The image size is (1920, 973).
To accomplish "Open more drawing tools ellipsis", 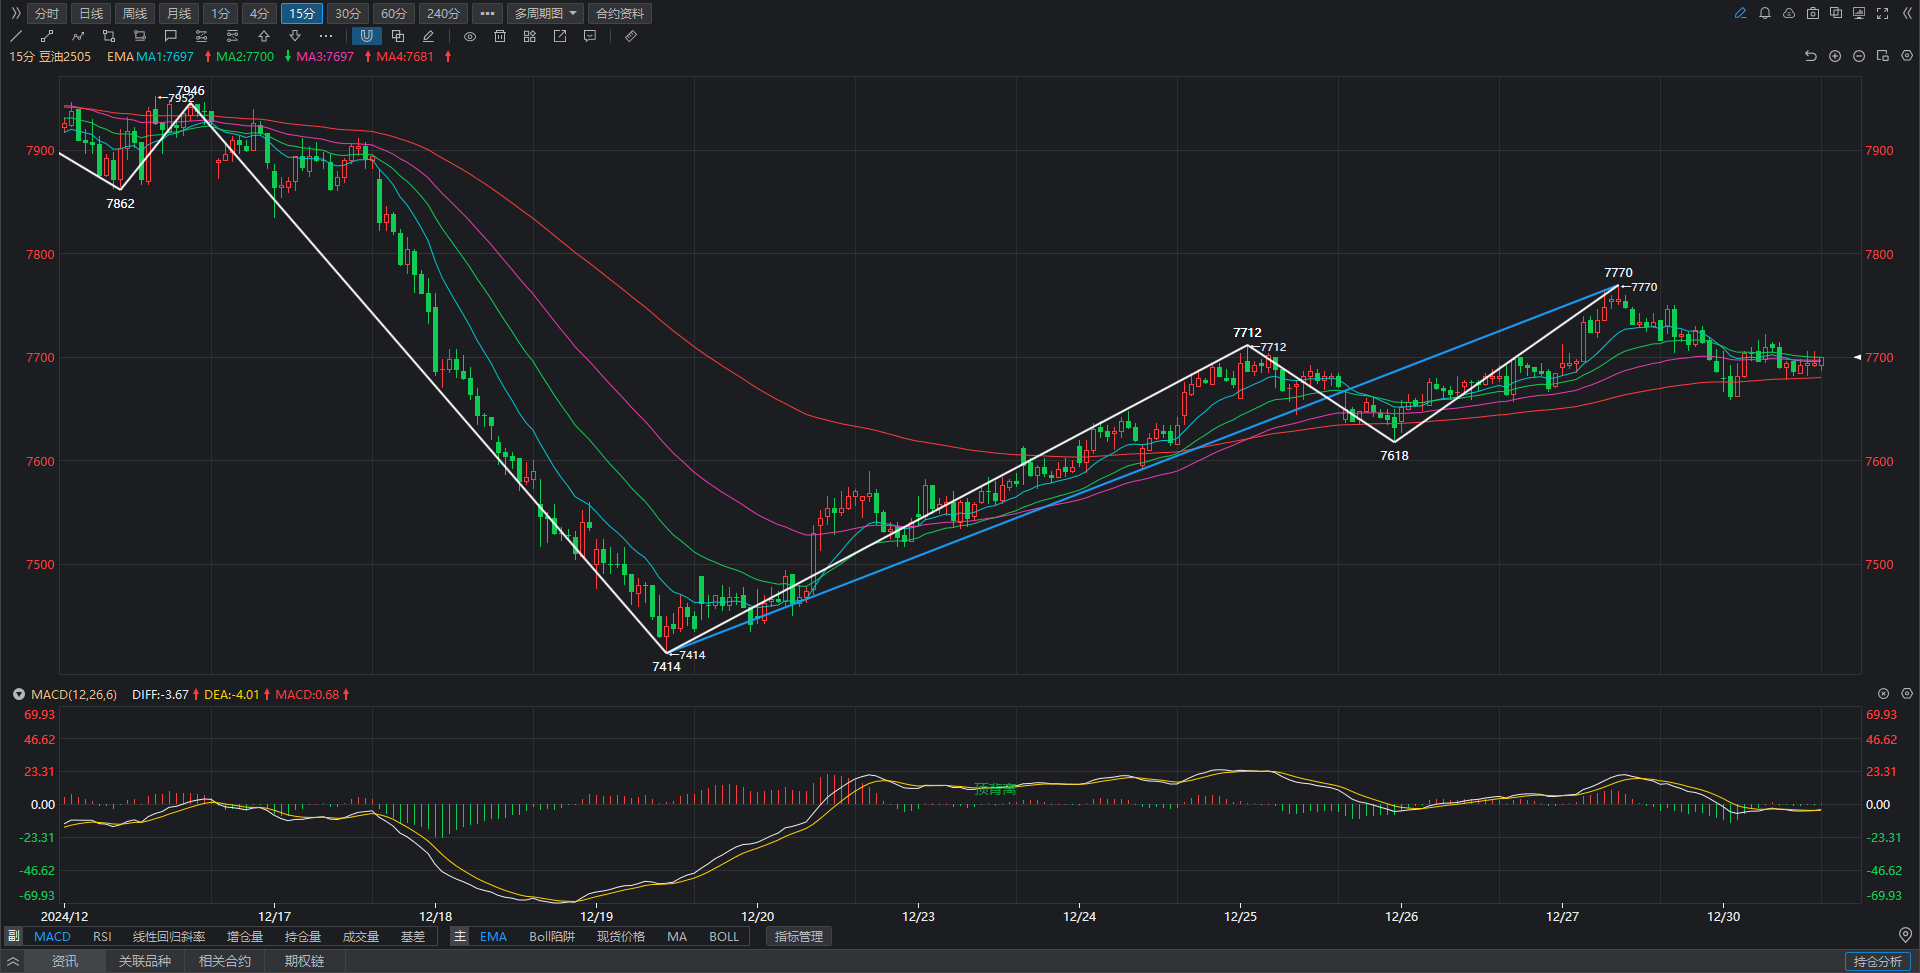I will click(x=326, y=36).
